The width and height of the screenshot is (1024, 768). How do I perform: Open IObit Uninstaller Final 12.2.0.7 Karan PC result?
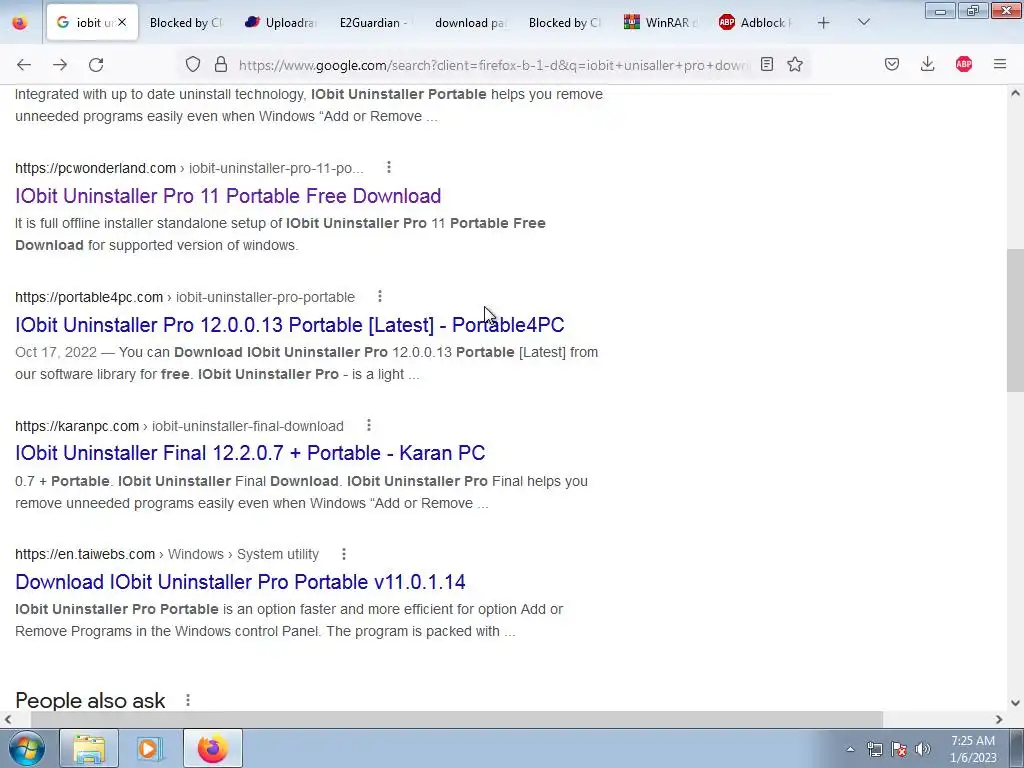coord(250,453)
